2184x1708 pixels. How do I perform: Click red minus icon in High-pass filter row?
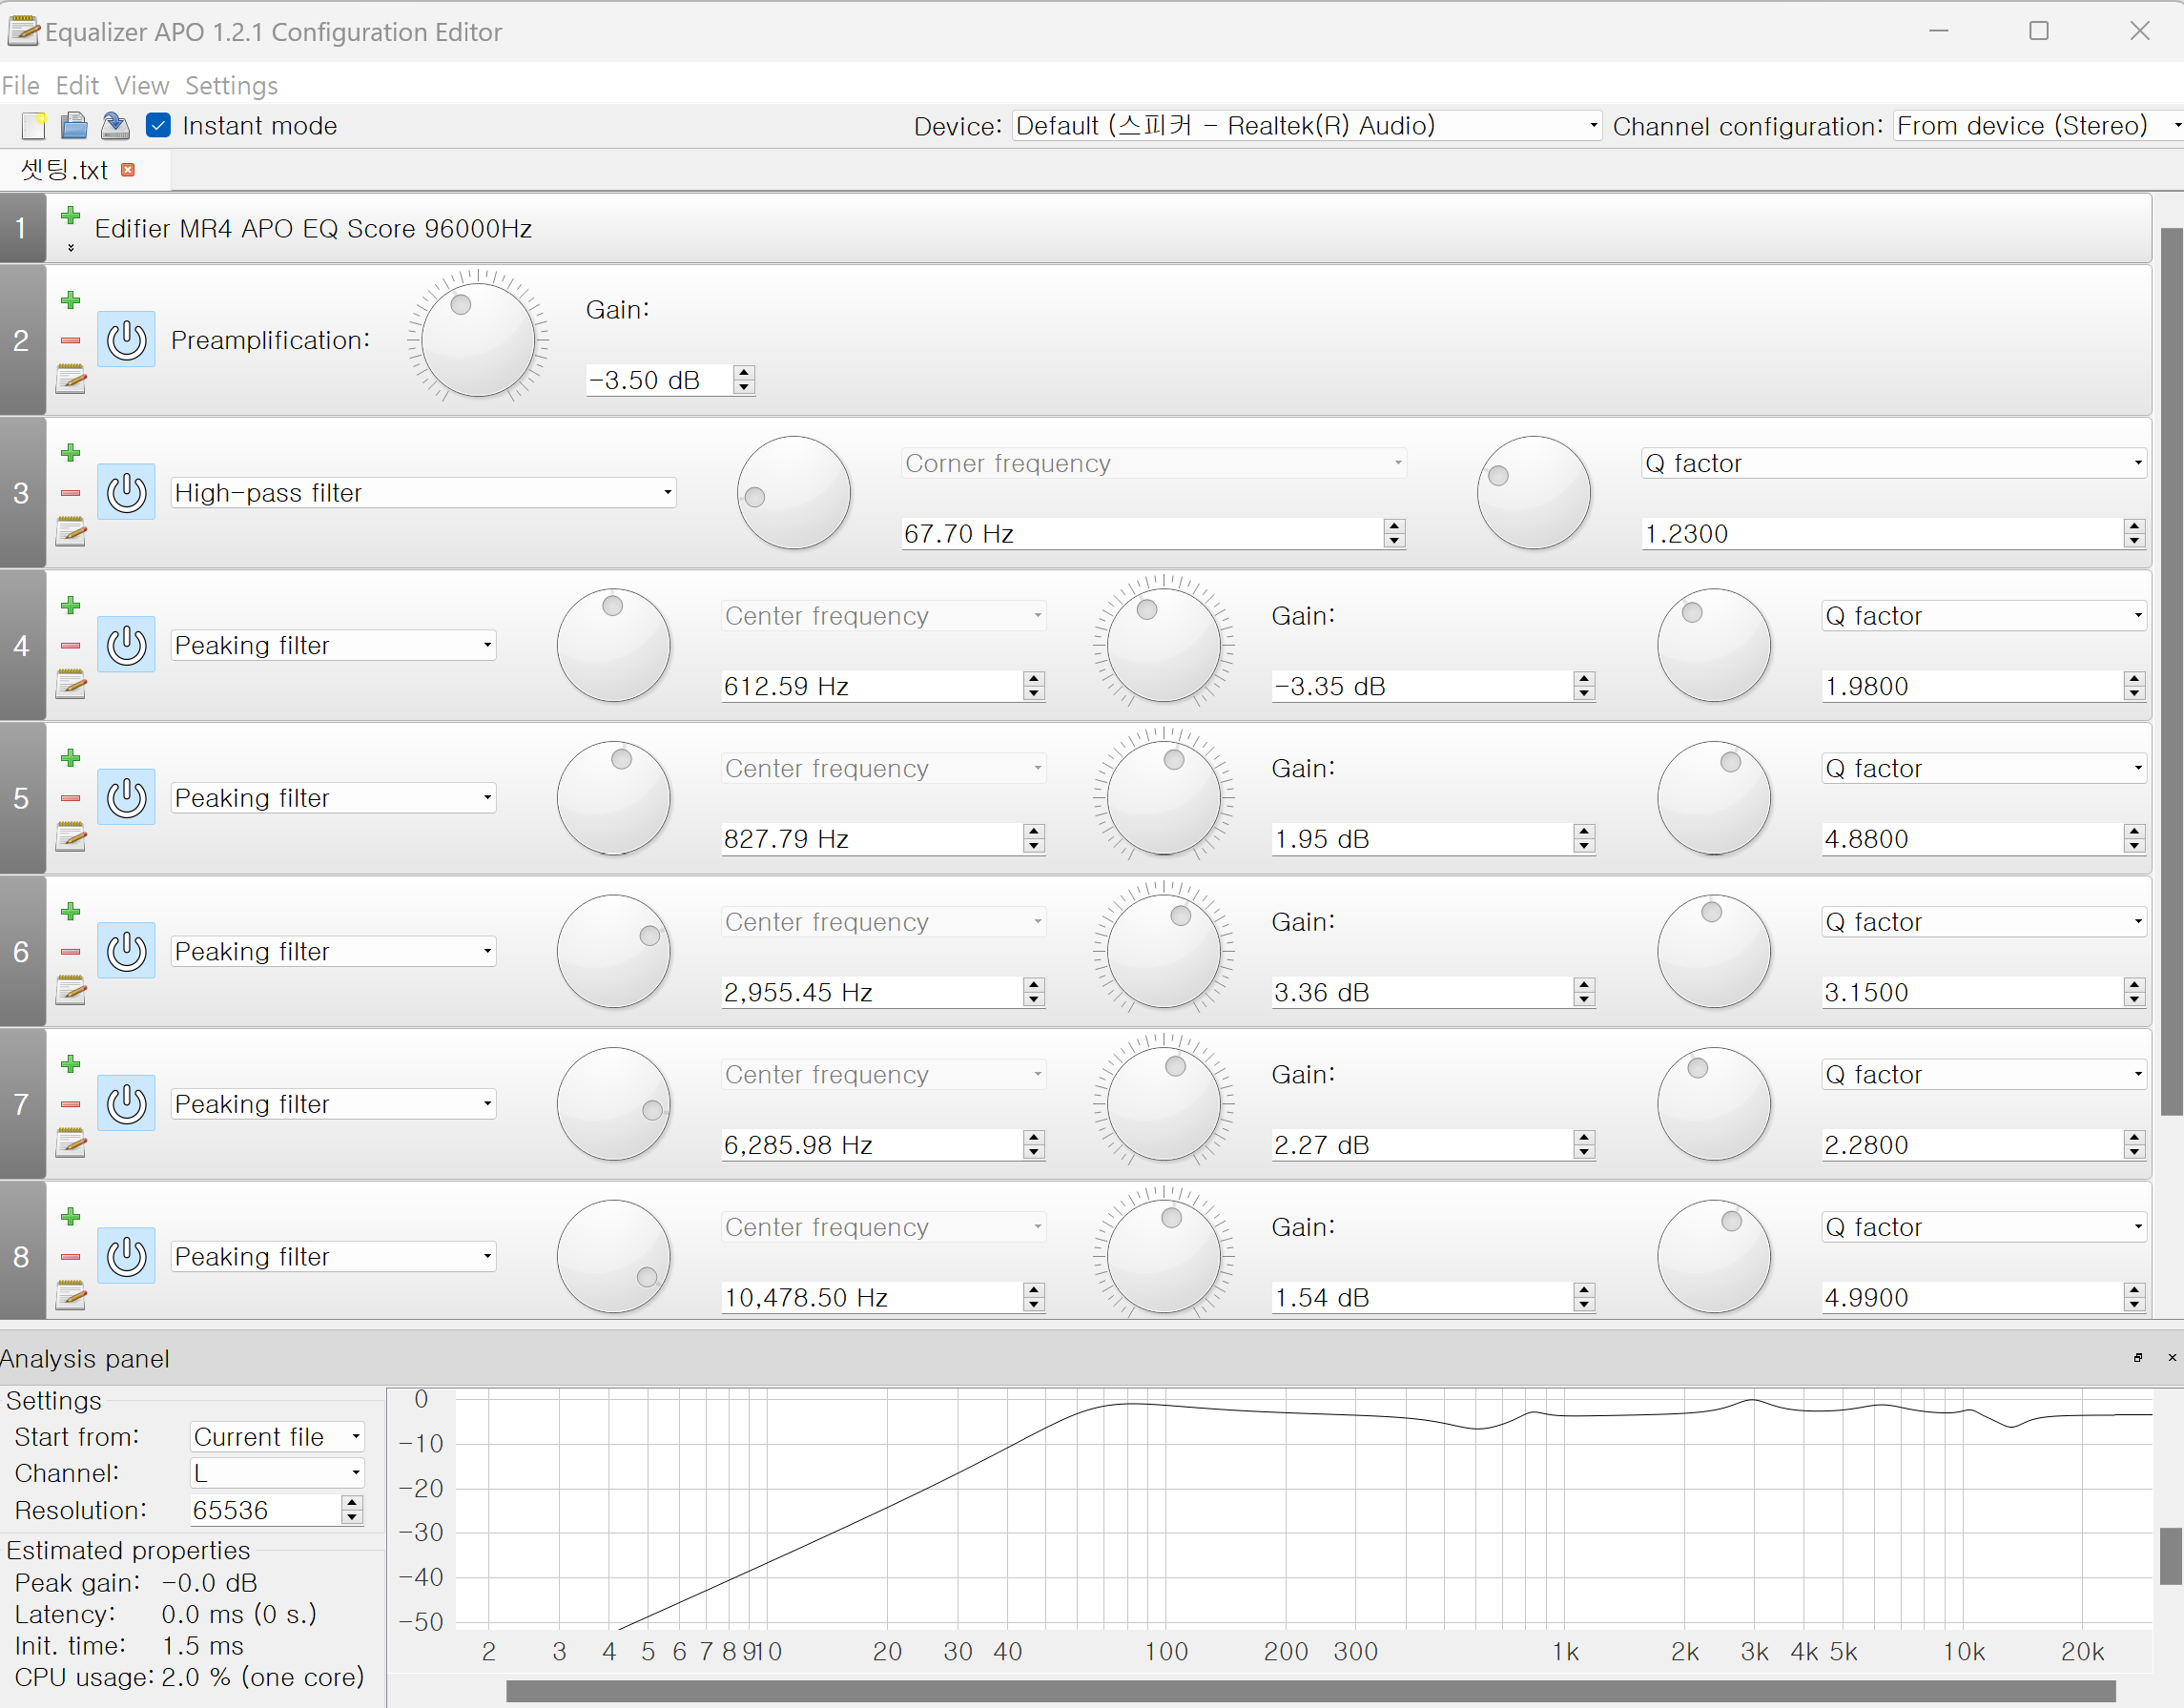70,493
